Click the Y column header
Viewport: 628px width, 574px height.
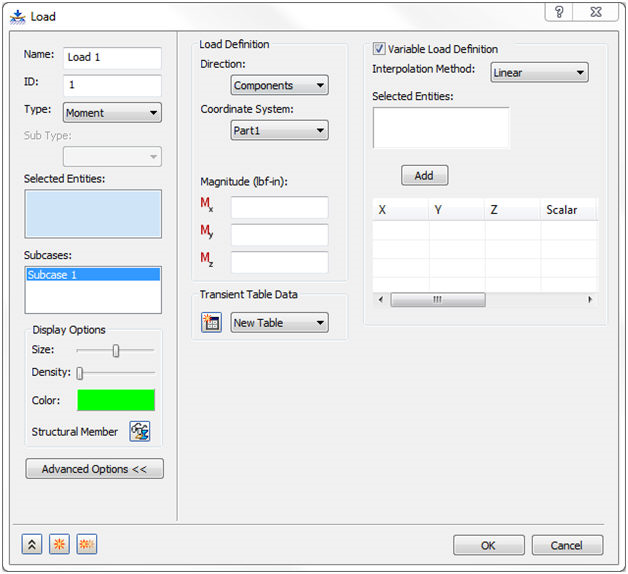pyautogui.click(x=456, y=209)
